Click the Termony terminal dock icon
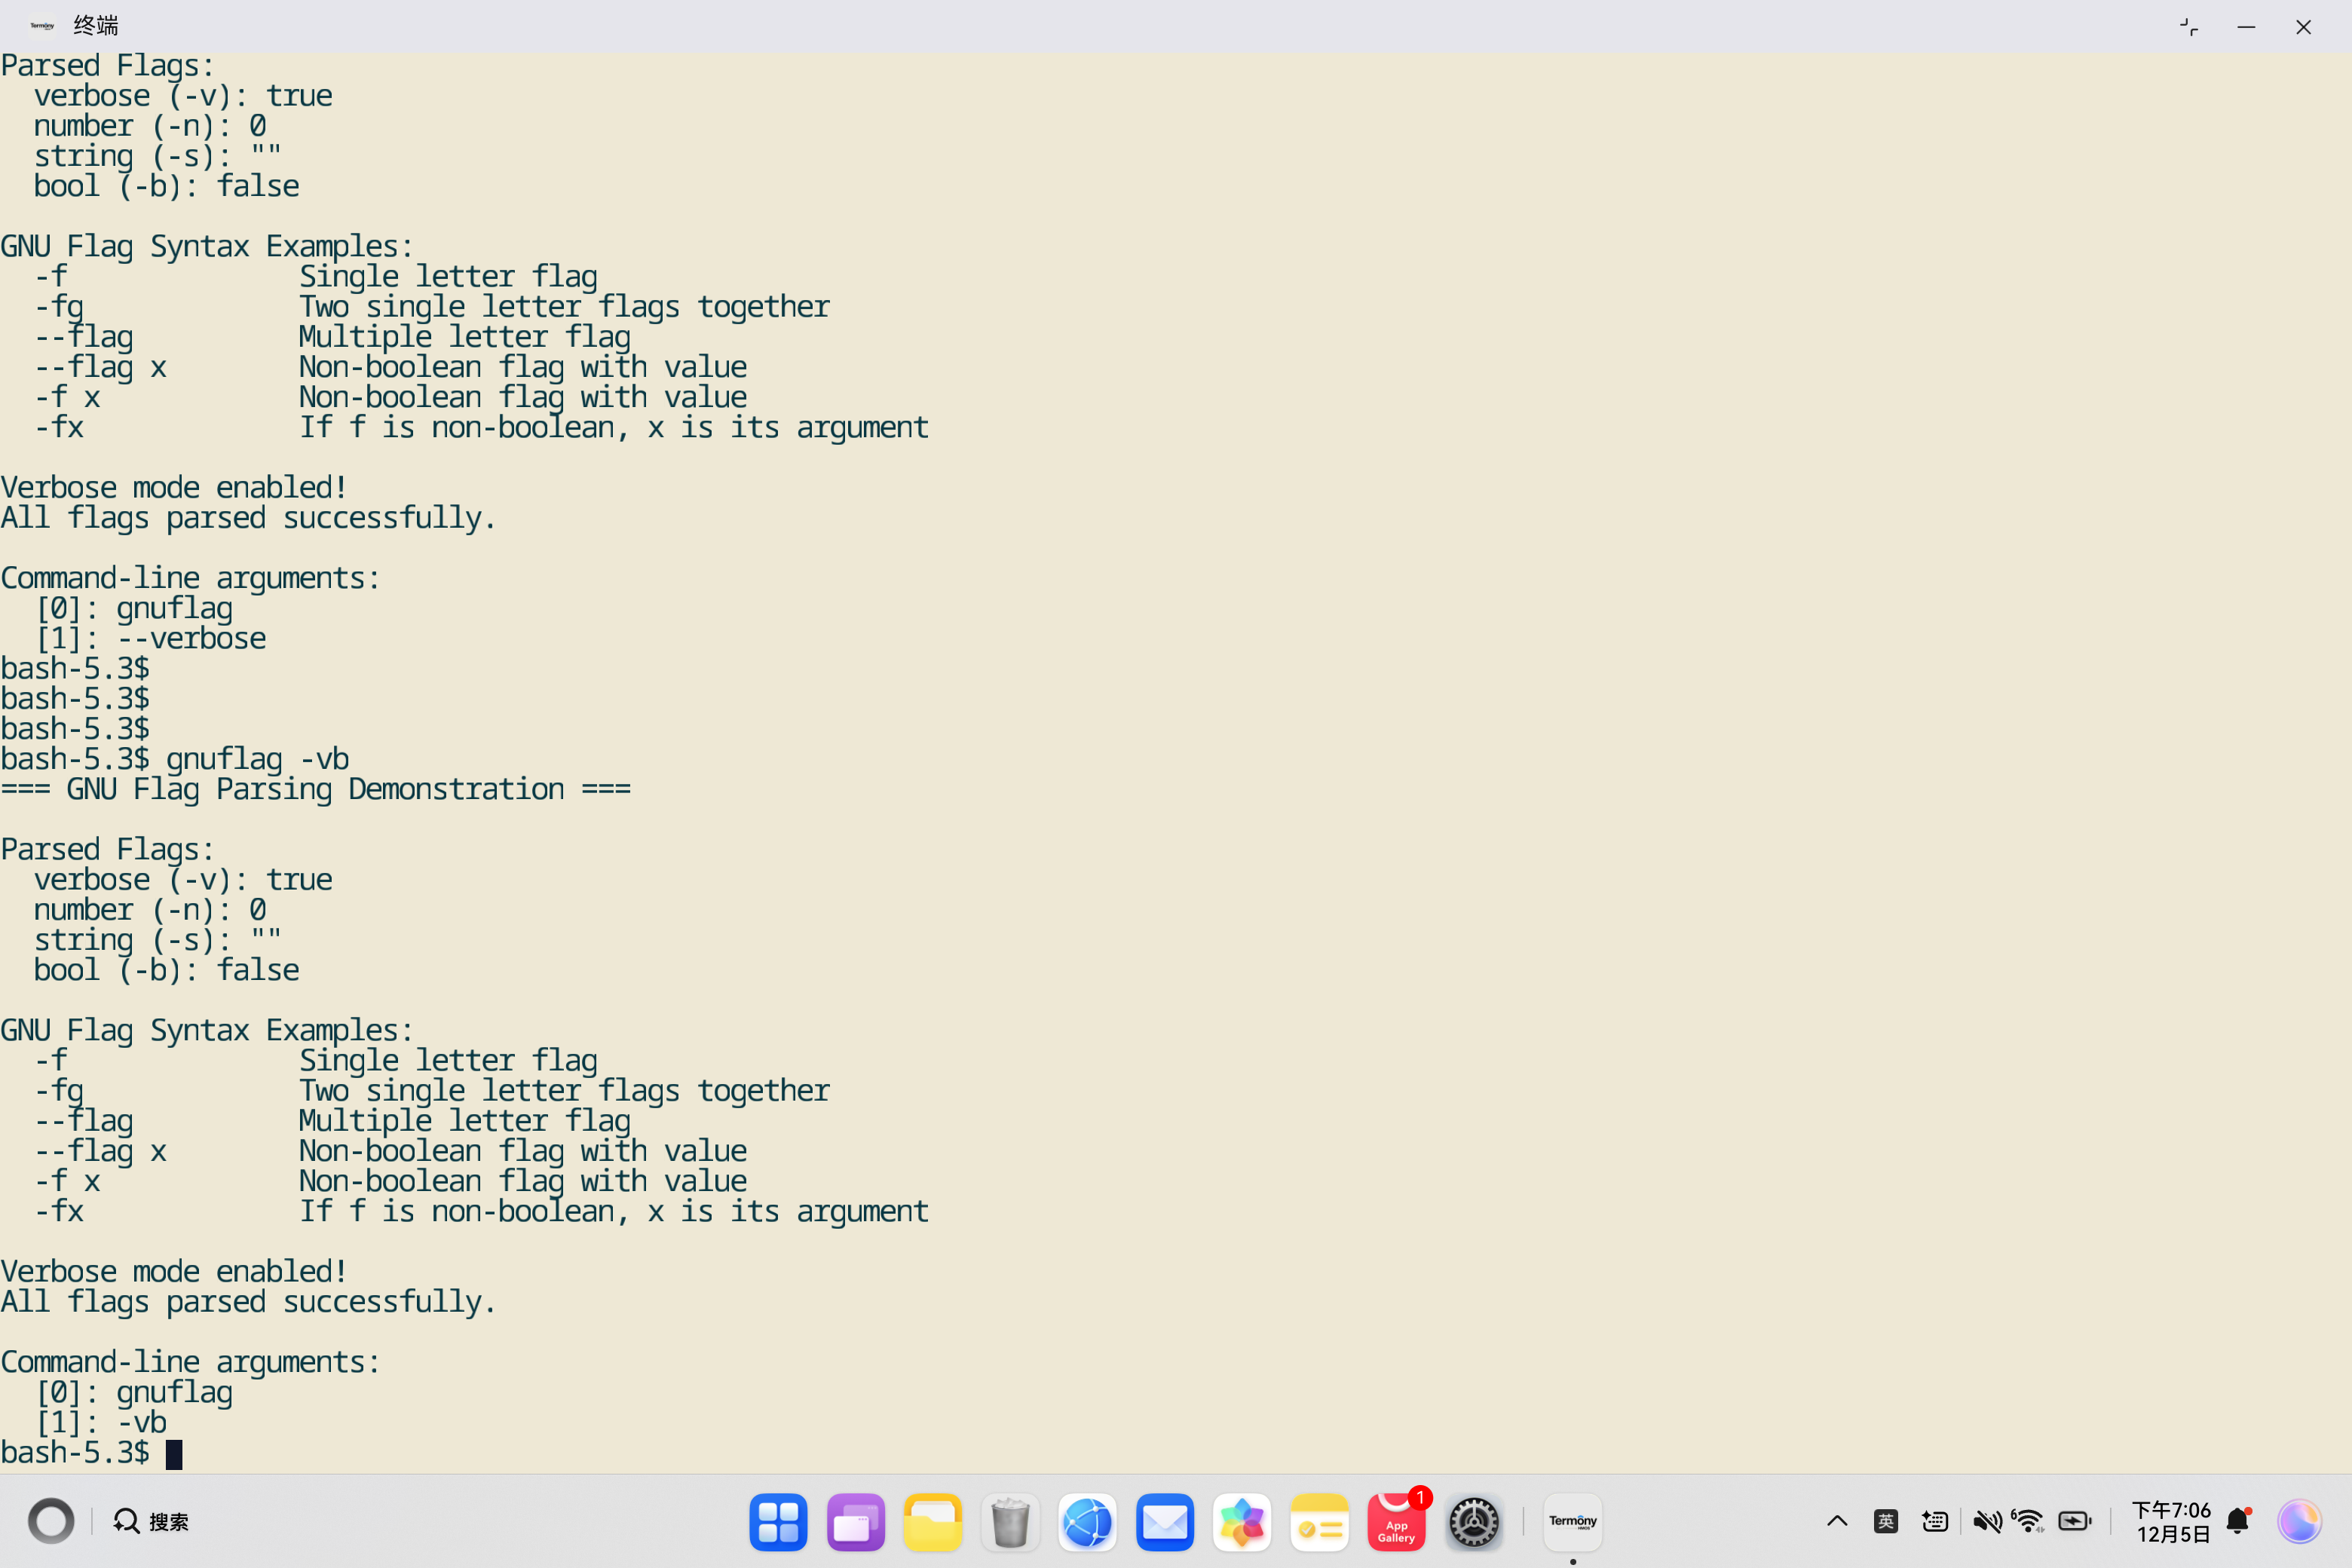 pyautogui.click(x=1572, y=1522)
